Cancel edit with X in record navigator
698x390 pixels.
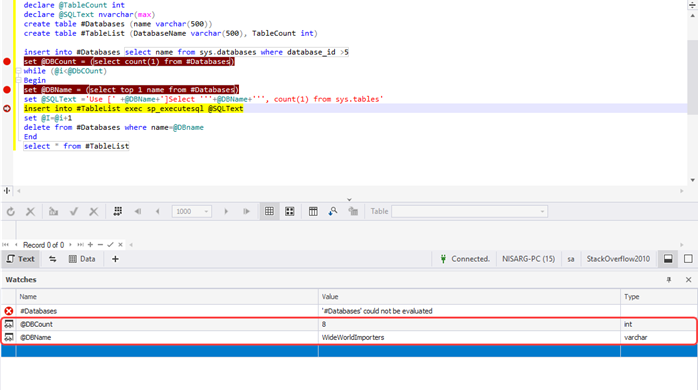120,245
